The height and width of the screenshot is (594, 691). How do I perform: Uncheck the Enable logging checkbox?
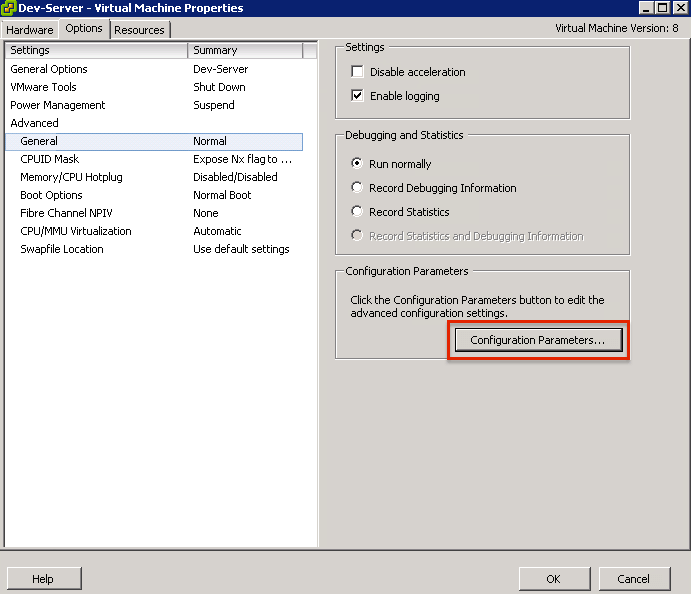(x=358, y=96)
